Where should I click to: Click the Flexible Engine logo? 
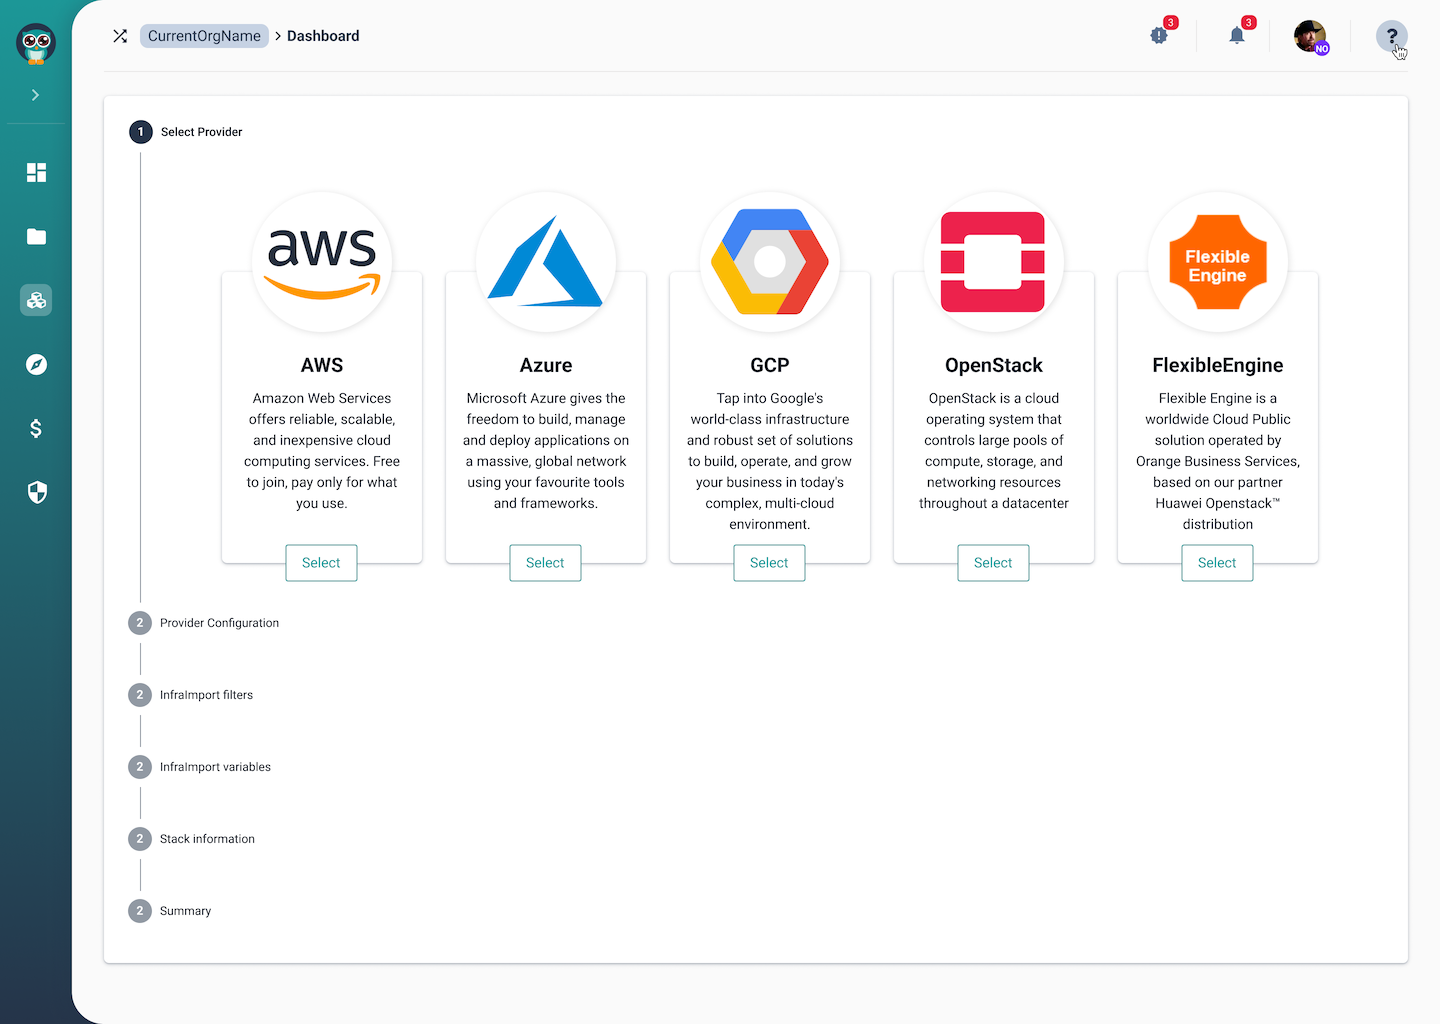click(x=1218, y=262)
